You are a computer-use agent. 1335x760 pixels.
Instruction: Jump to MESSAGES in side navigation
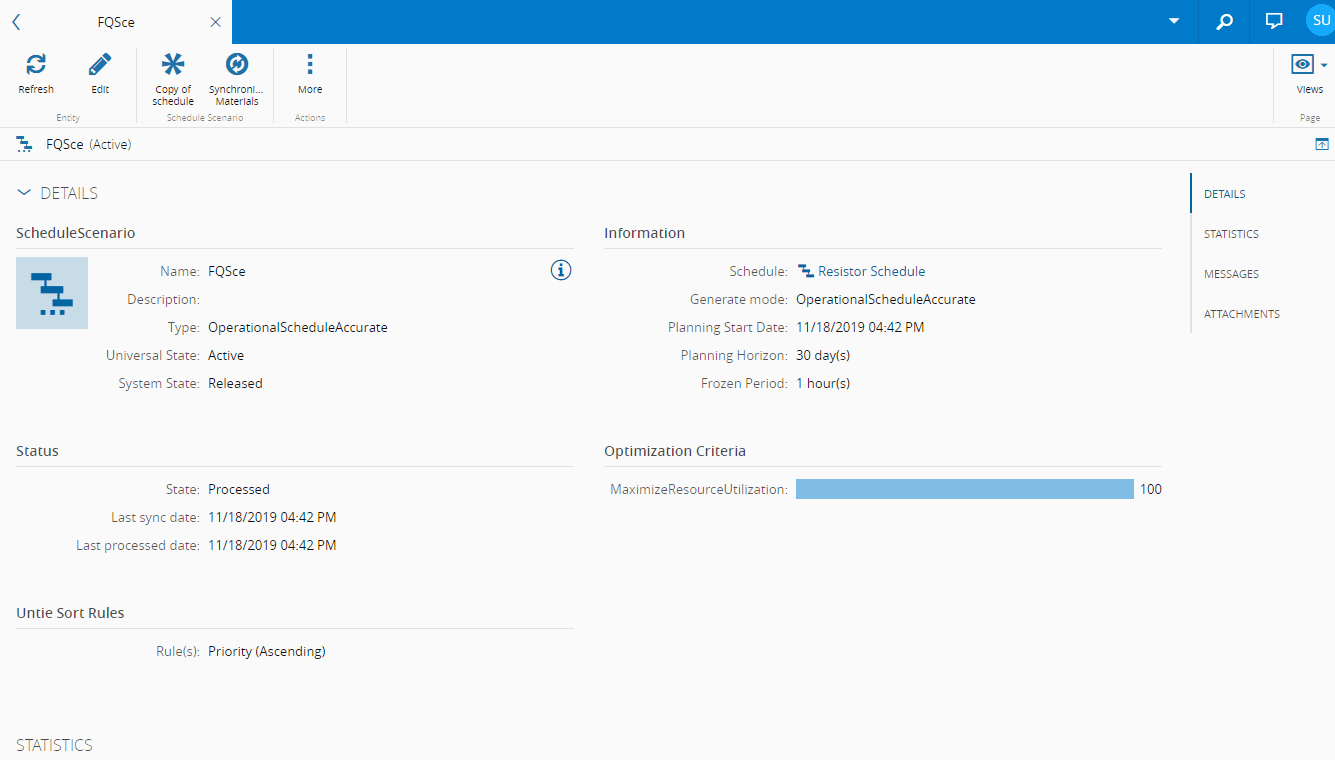coord(1231,274)
